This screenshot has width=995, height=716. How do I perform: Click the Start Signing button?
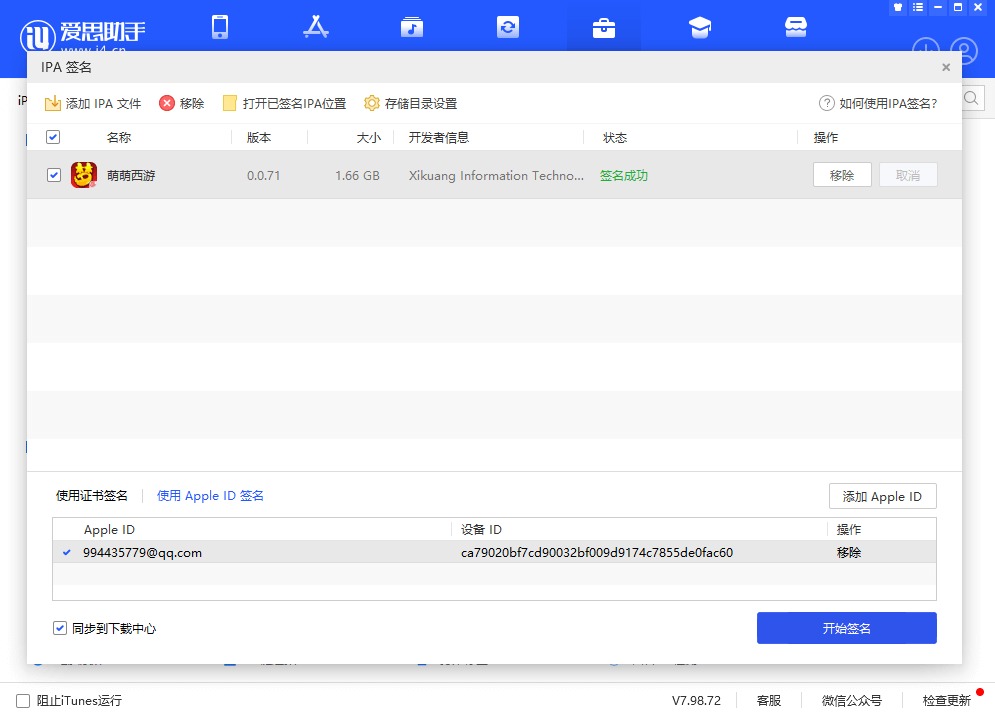click(x=847, y=628)
